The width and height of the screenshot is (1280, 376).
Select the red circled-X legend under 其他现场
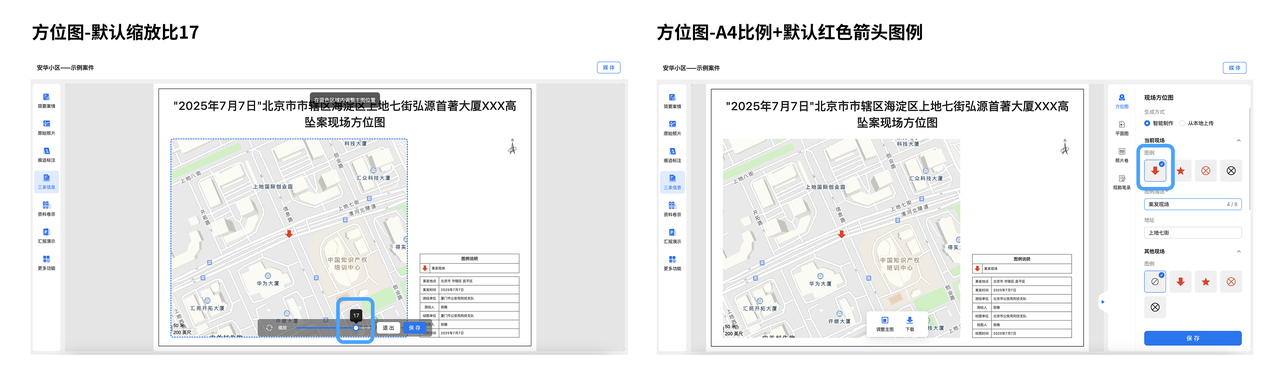coord(1230,282)
